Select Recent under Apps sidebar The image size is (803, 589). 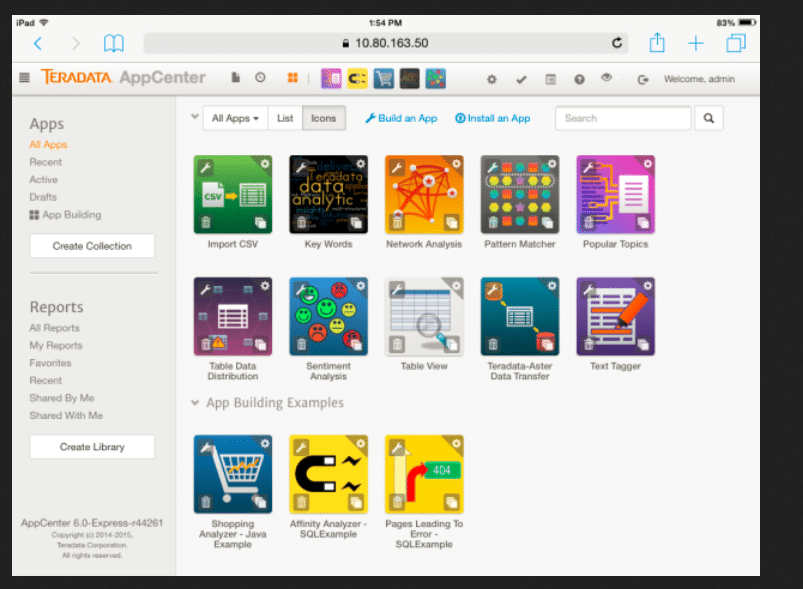tap(46, 162)
